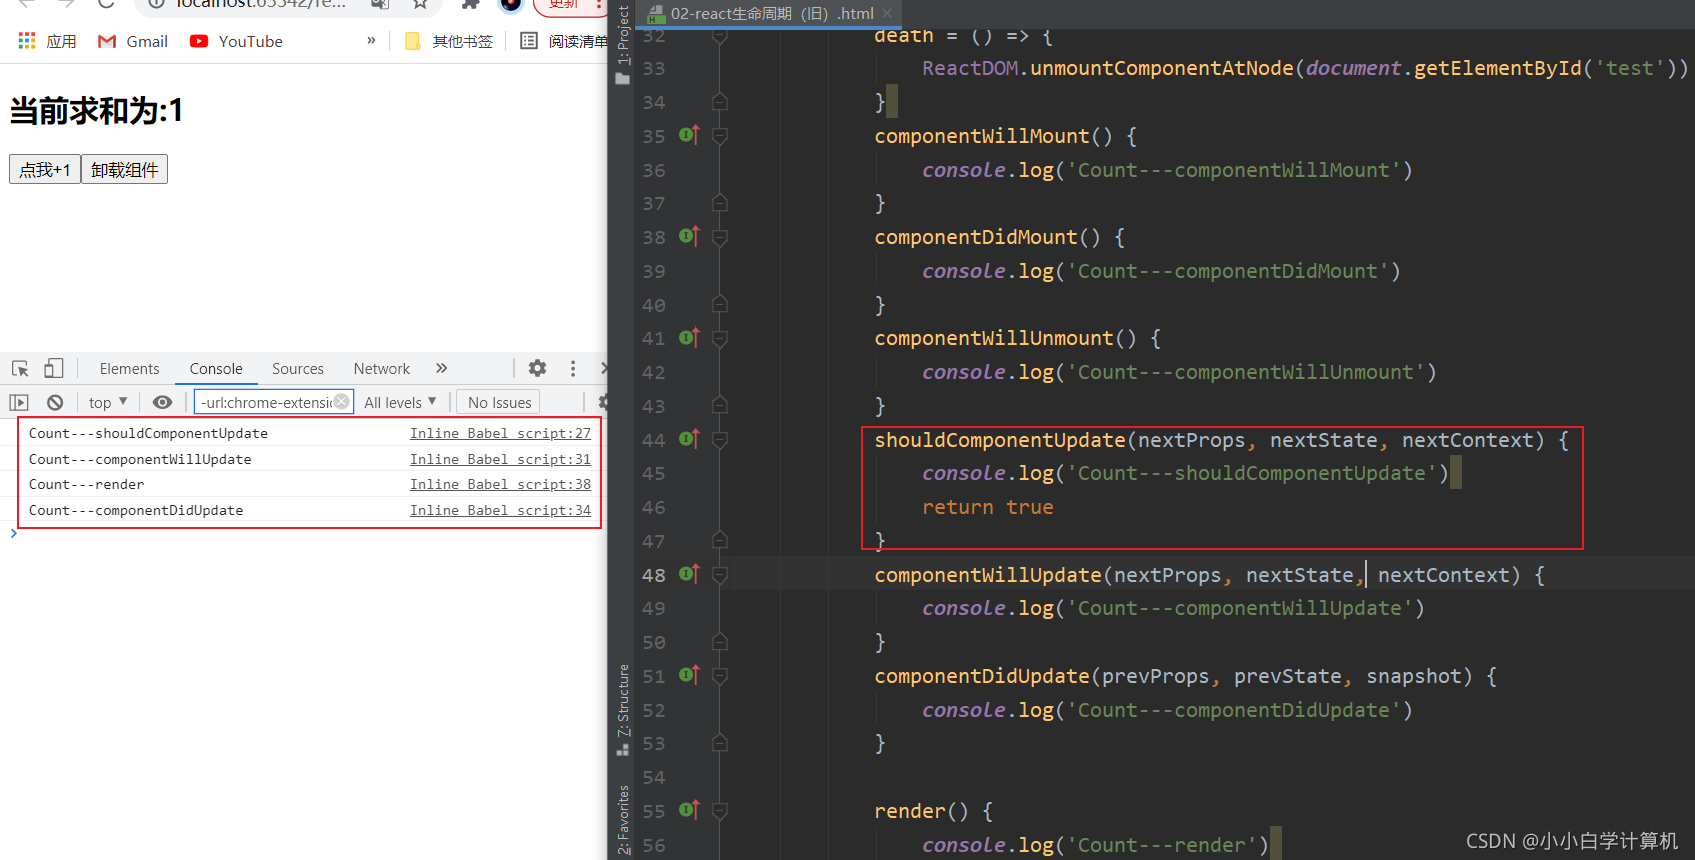Collapse componentWillMount code block at line 35
Viewport: 1695px width, 860px height.
[x=719, y=136]
